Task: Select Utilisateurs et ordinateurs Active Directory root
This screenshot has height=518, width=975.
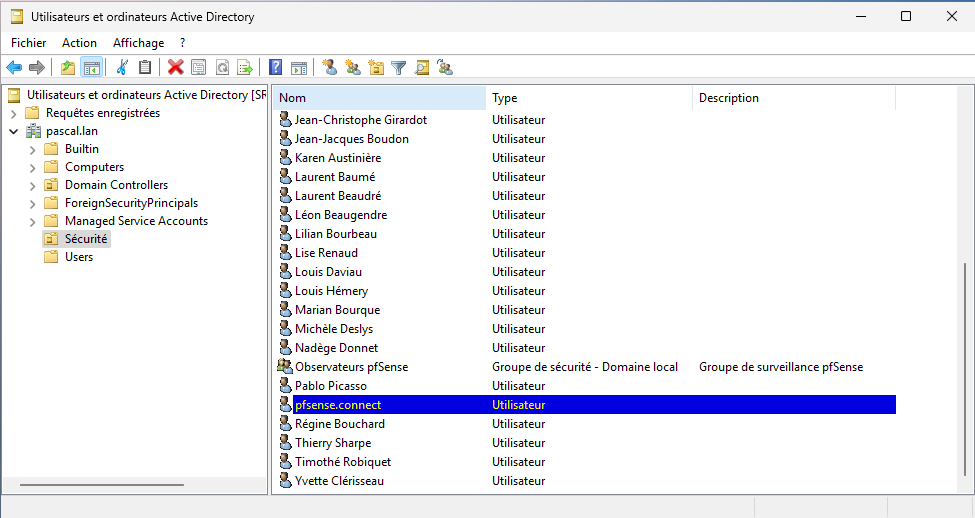Action: pyautogui.click(x=146, y=95)
